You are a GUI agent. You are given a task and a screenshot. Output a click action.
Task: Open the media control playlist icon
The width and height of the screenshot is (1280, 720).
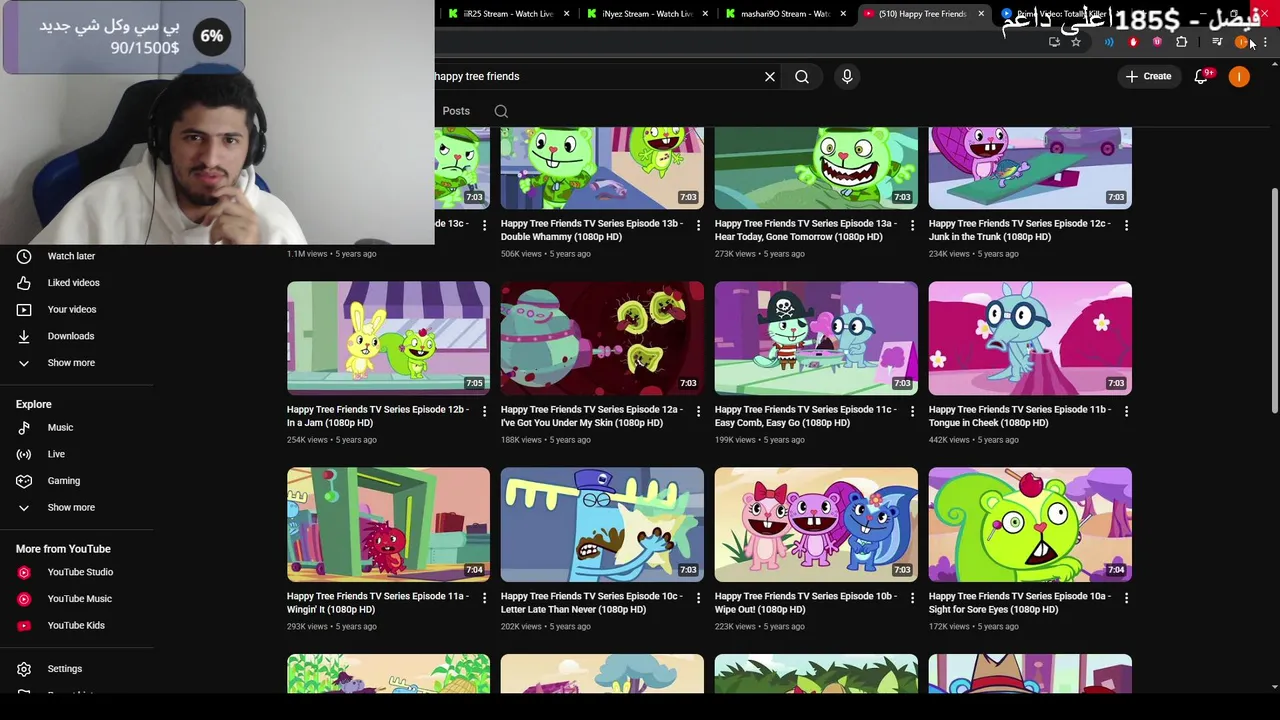point(1217,42)
